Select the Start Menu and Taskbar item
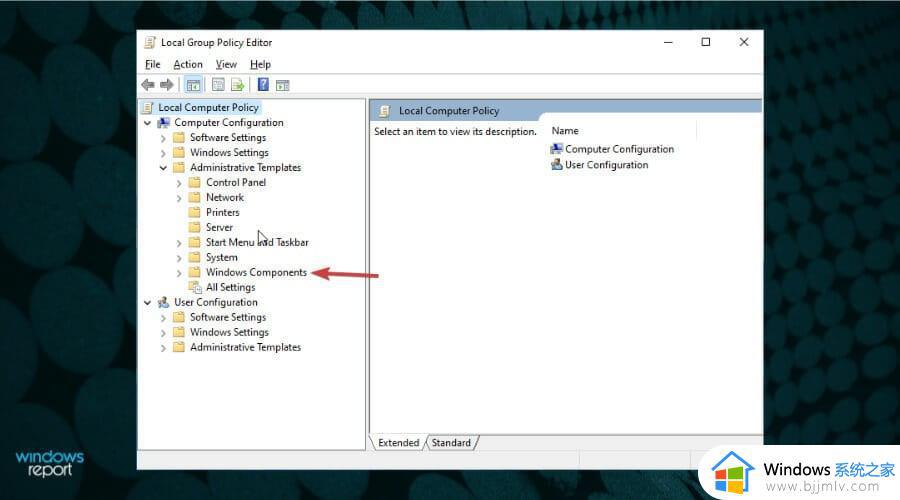 point(257,242)
